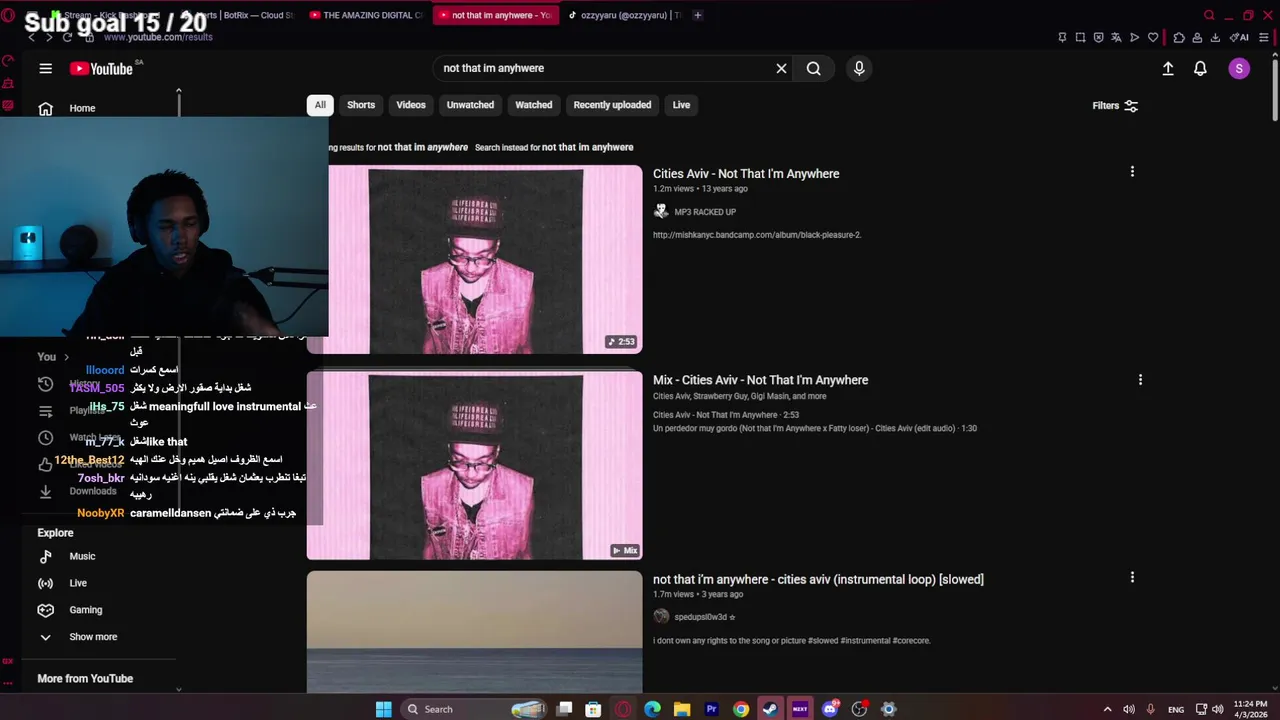The width and height of the screenshot is (1280, 720).
Task: Open Steam from taskbar
Action: 770,709
